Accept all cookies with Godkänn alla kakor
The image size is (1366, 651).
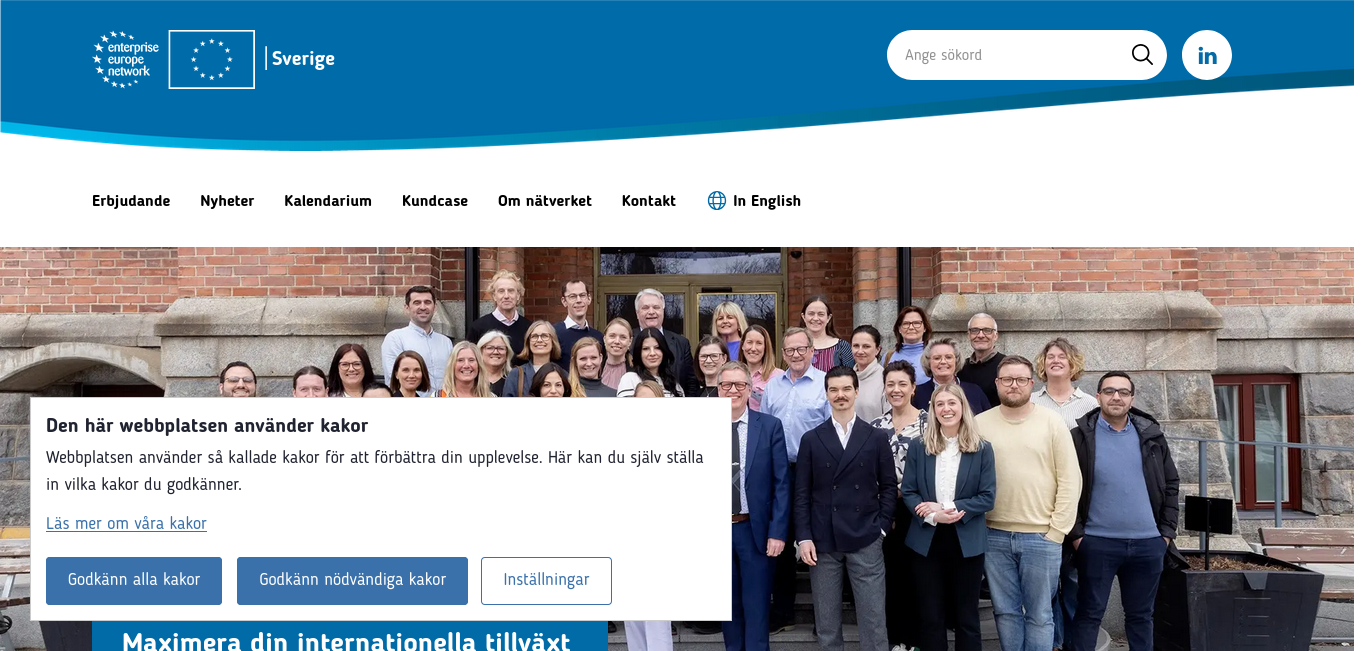[134, 581]
